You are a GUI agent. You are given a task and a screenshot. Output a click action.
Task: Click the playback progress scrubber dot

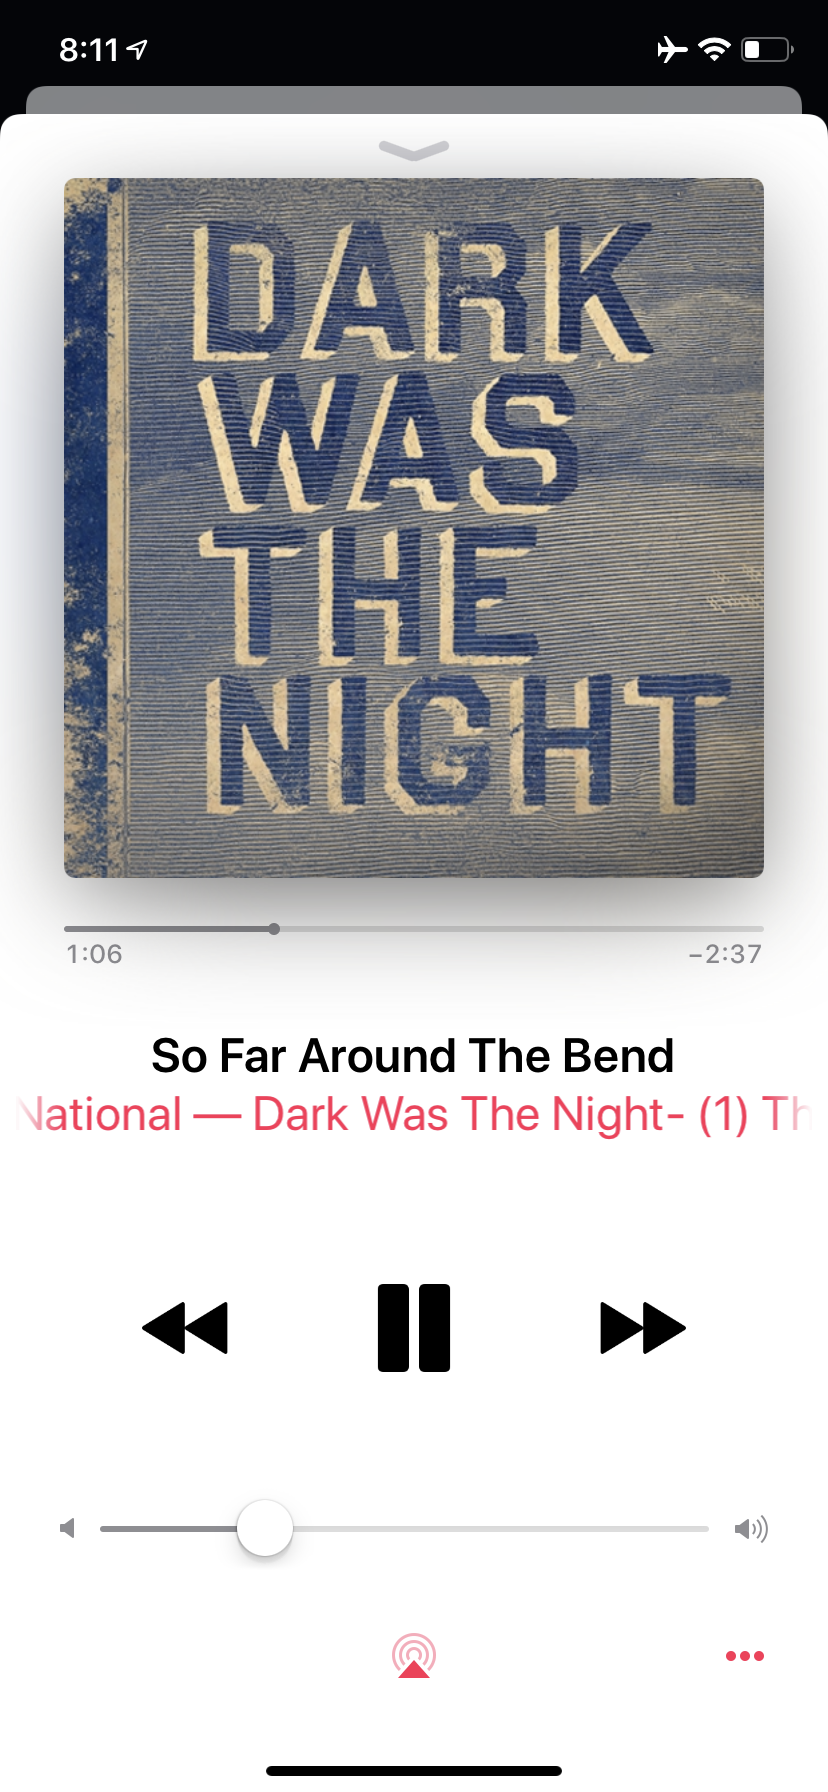tap(274, 929)
